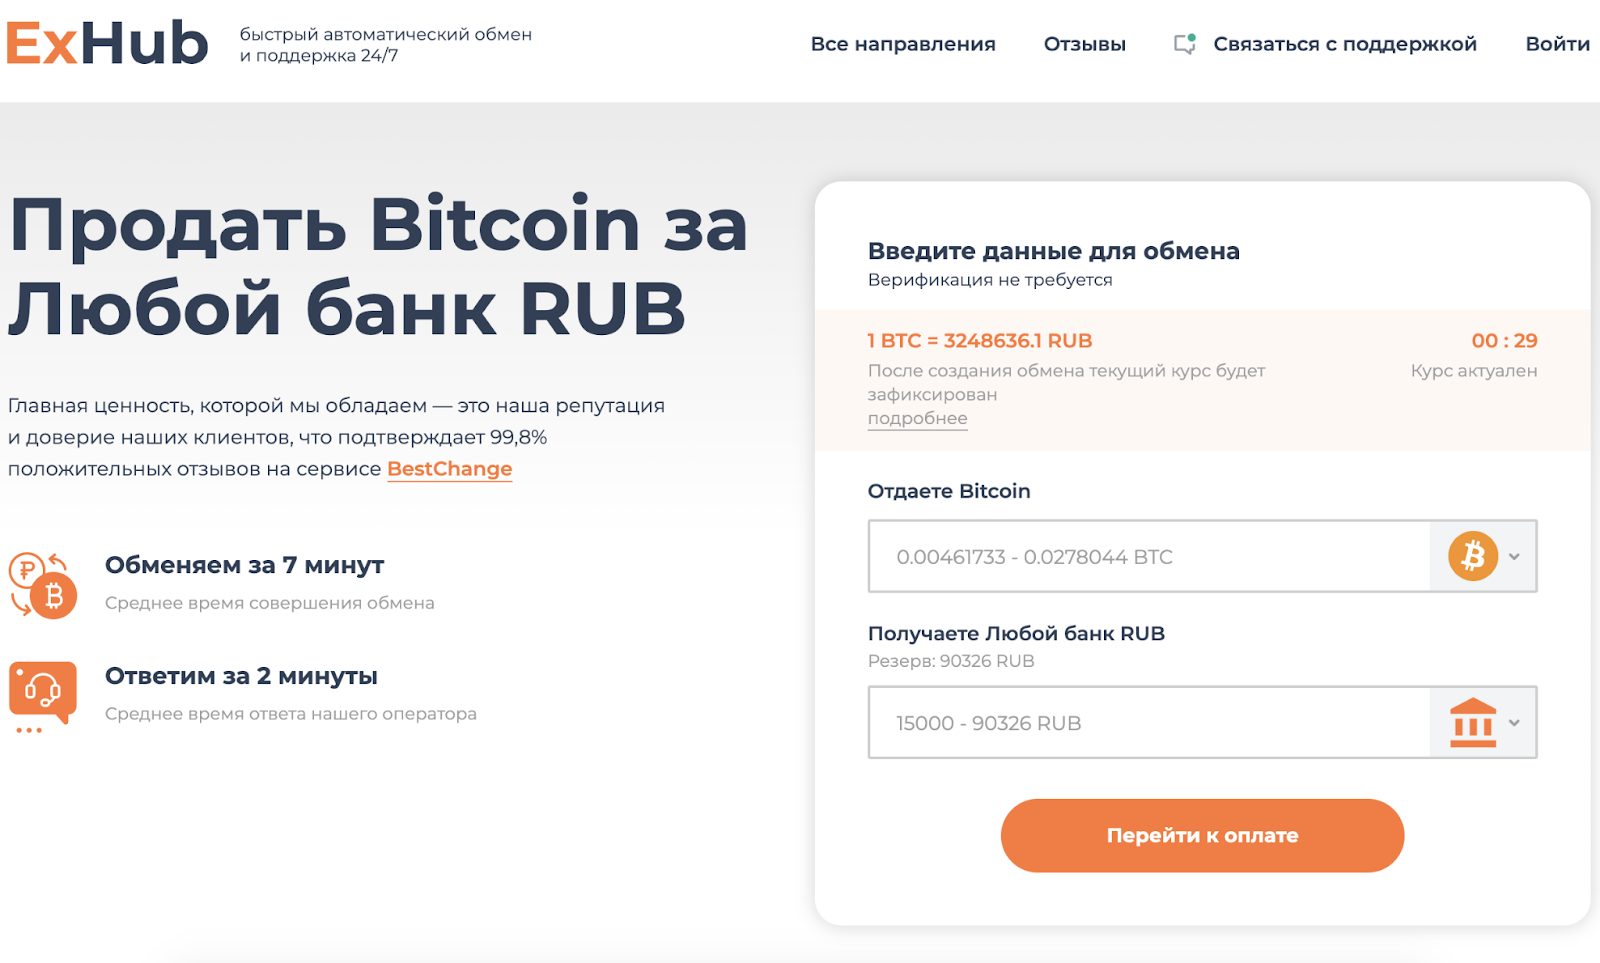Click the ExHub logo
Image resolution: width=1600 pixels, height=963 pixels.
point(107,43)
